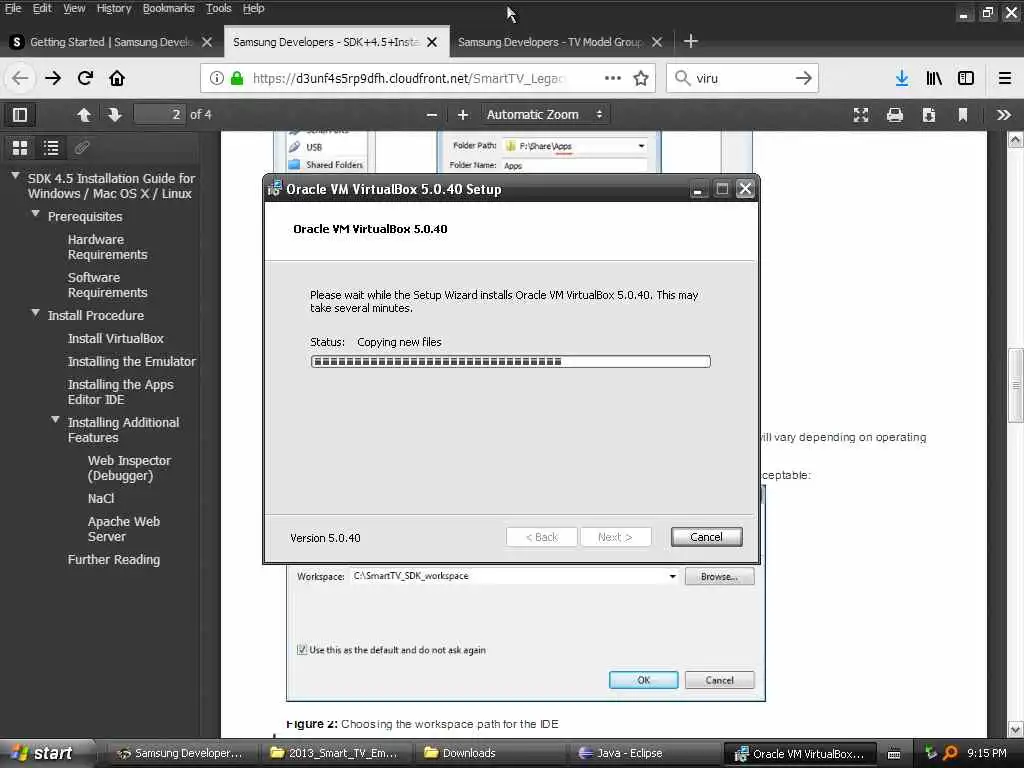The image size is (1024, 768).
Task: Open the View menu
Action: [74, 8]
